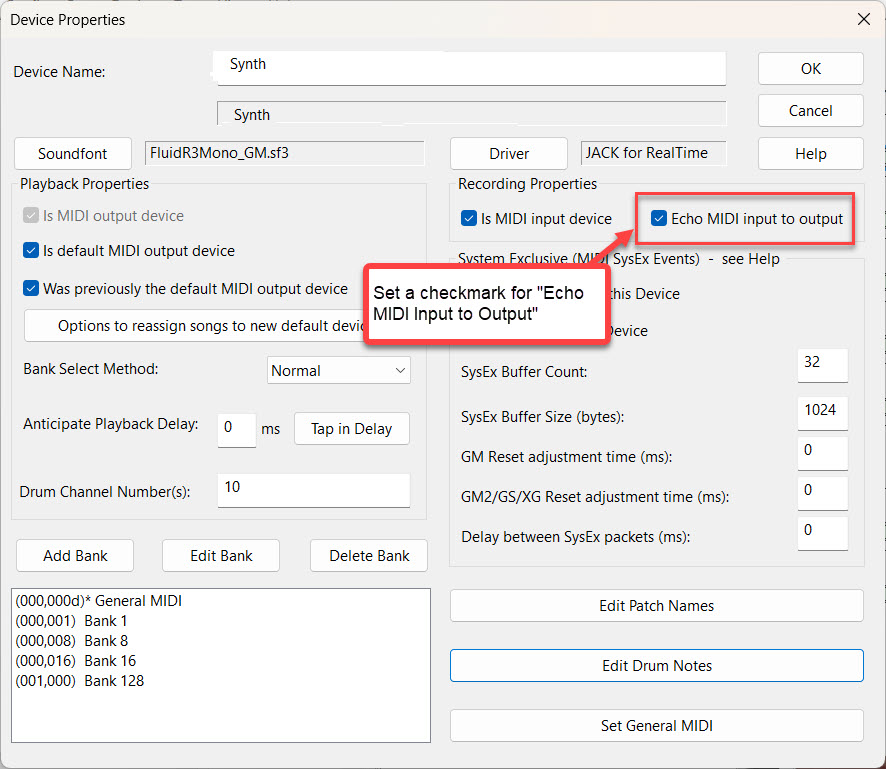The height and width of the screenshot is (769, 886).
Task: Click Edit Bank button
Action: click(x=221, y=556)
